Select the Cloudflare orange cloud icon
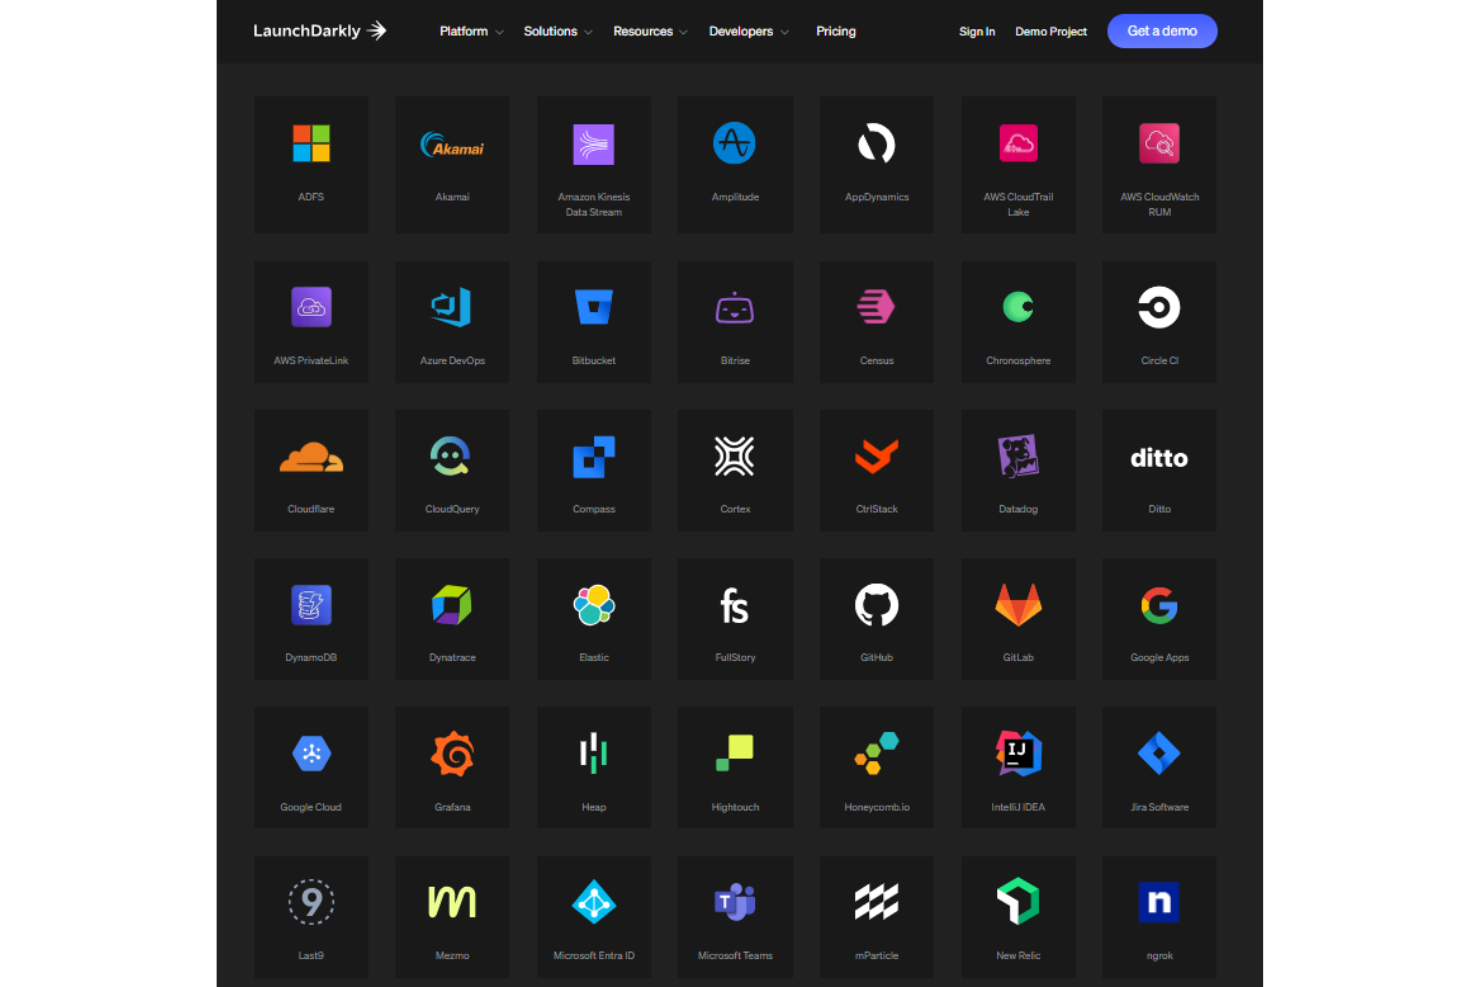The height and width of the screenshot is (987, 1480). click(311, 457)
